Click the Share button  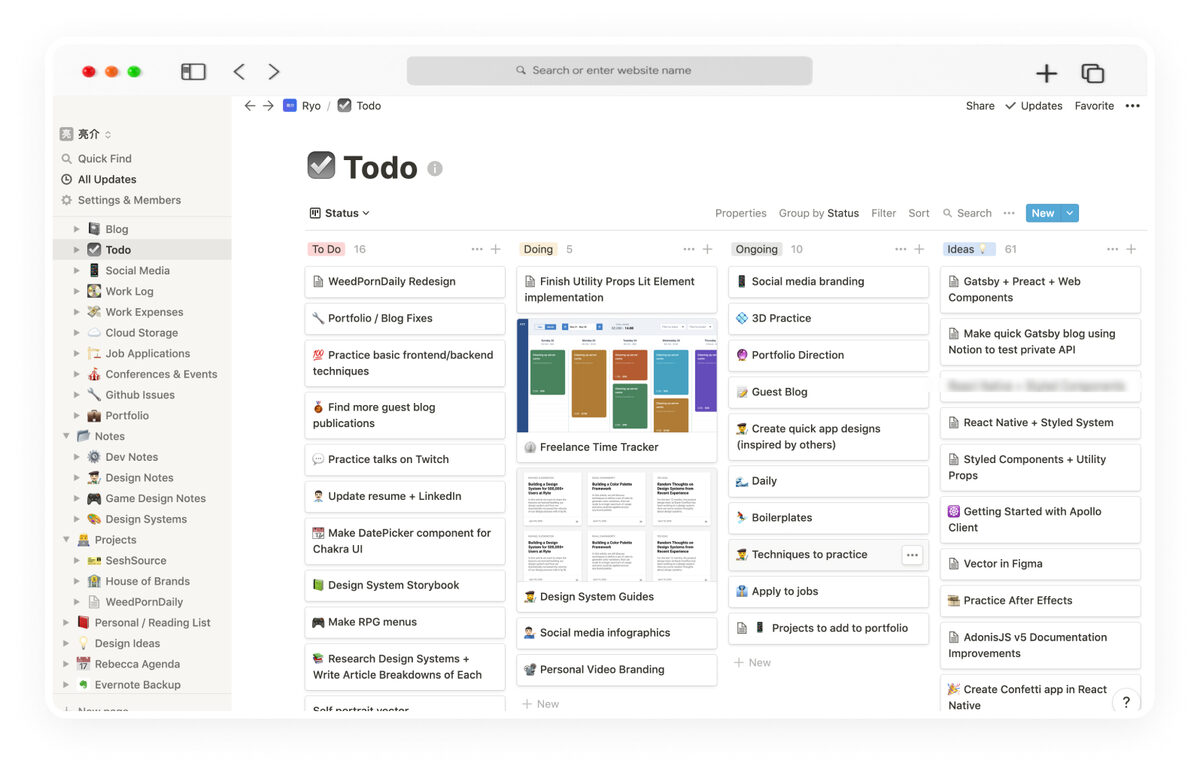[x=980, y=106]
